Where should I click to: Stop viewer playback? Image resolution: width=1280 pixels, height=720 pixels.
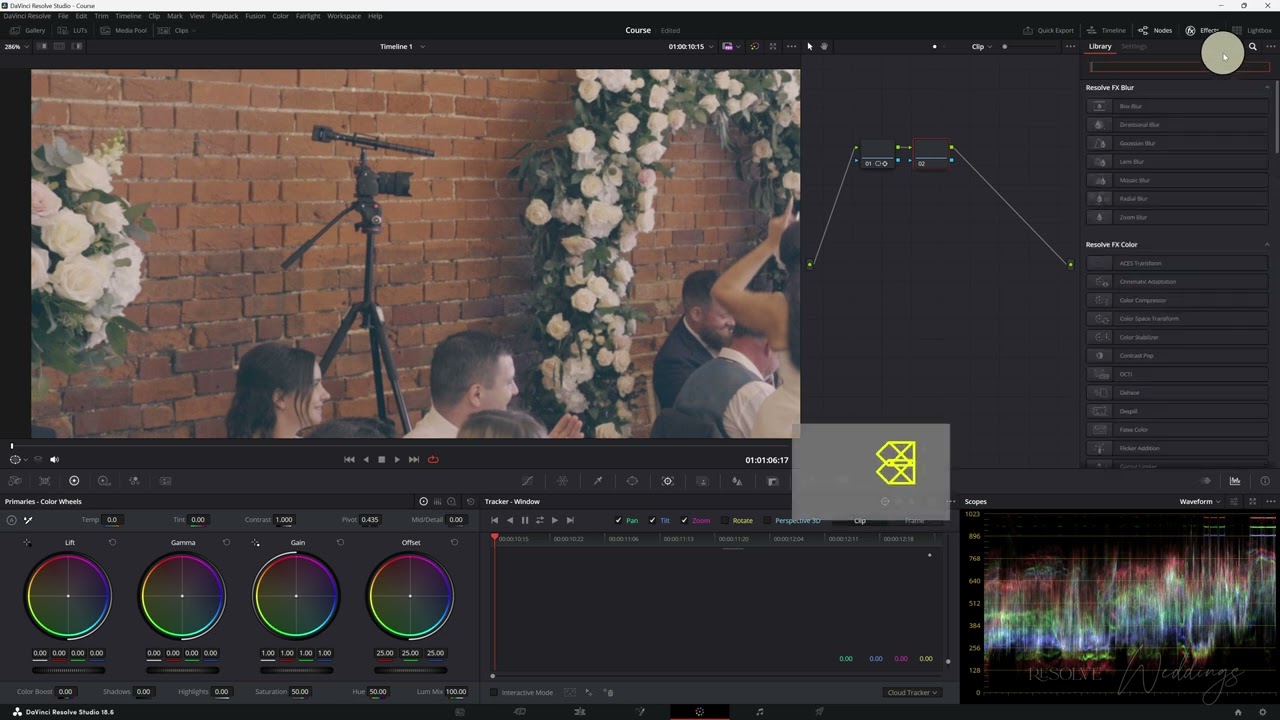tap(381, 460)
